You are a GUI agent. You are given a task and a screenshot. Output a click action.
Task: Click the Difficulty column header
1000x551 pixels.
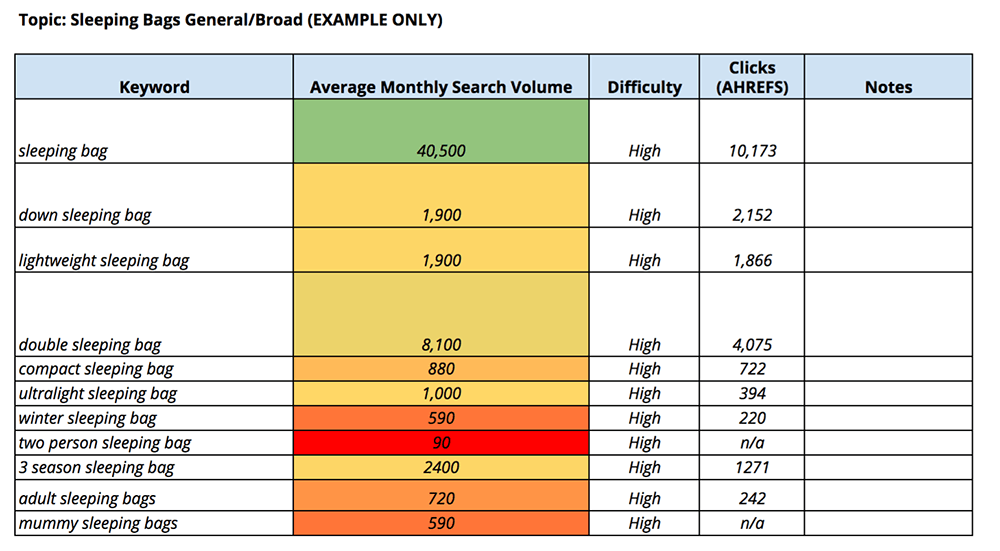644,87
